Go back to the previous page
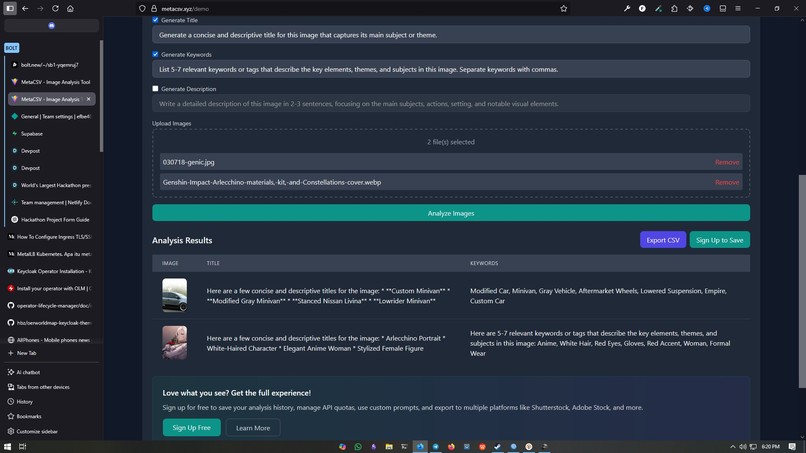Screen dimensions: 806x453 (x=25, y=9)
